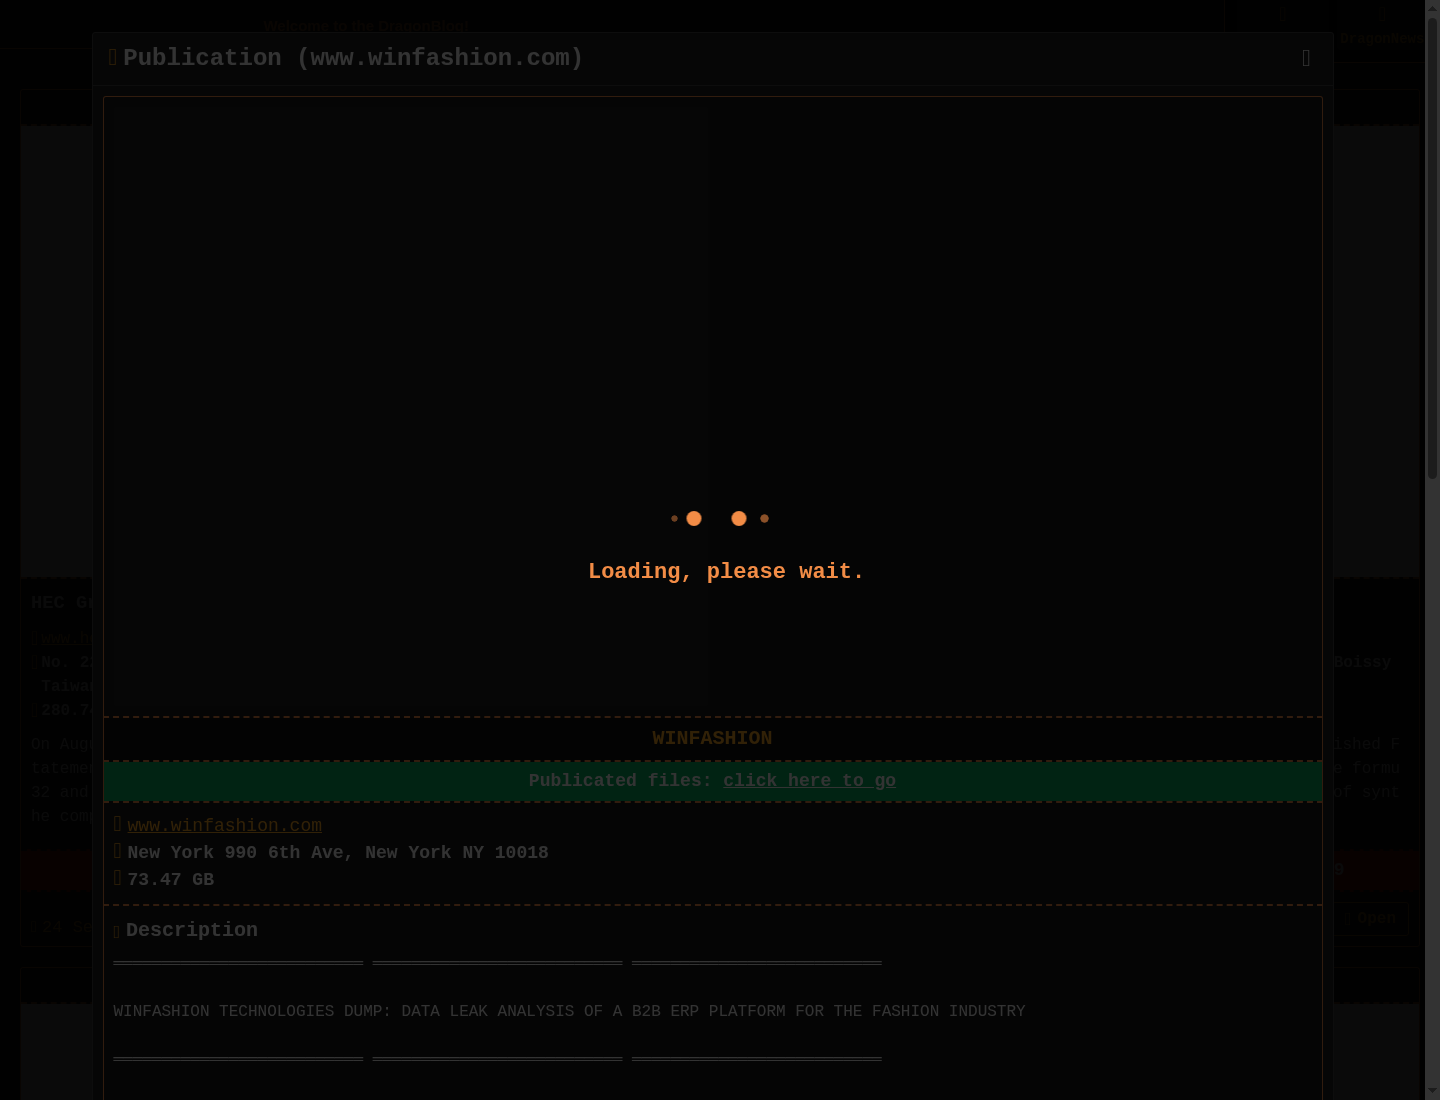Click the 'Publication (www.winfashion.com)' dialog title
Viewport: 1440px width, 1100px height.
[353, 58]
